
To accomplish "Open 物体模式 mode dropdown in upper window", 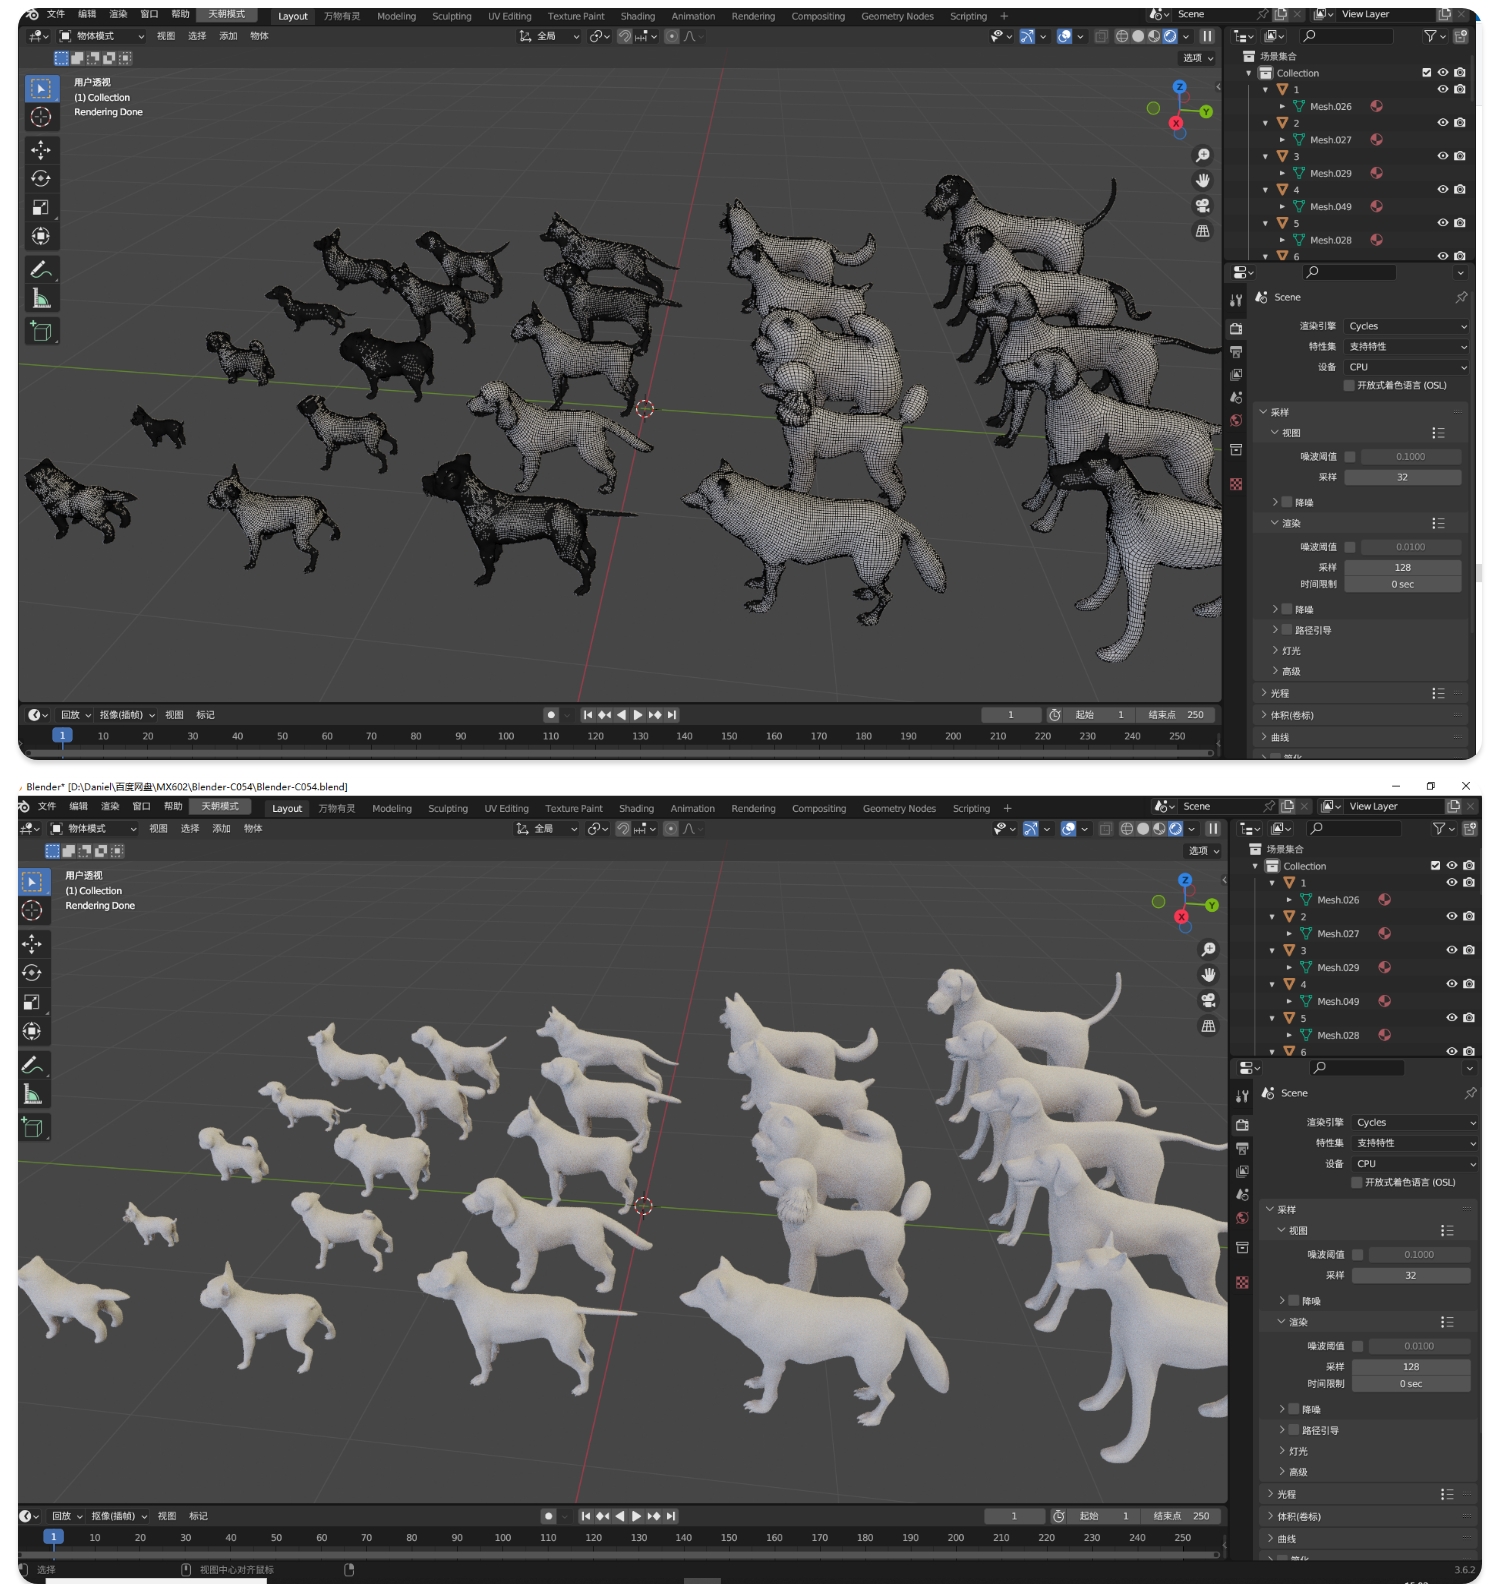I will [x=102, y=36].
